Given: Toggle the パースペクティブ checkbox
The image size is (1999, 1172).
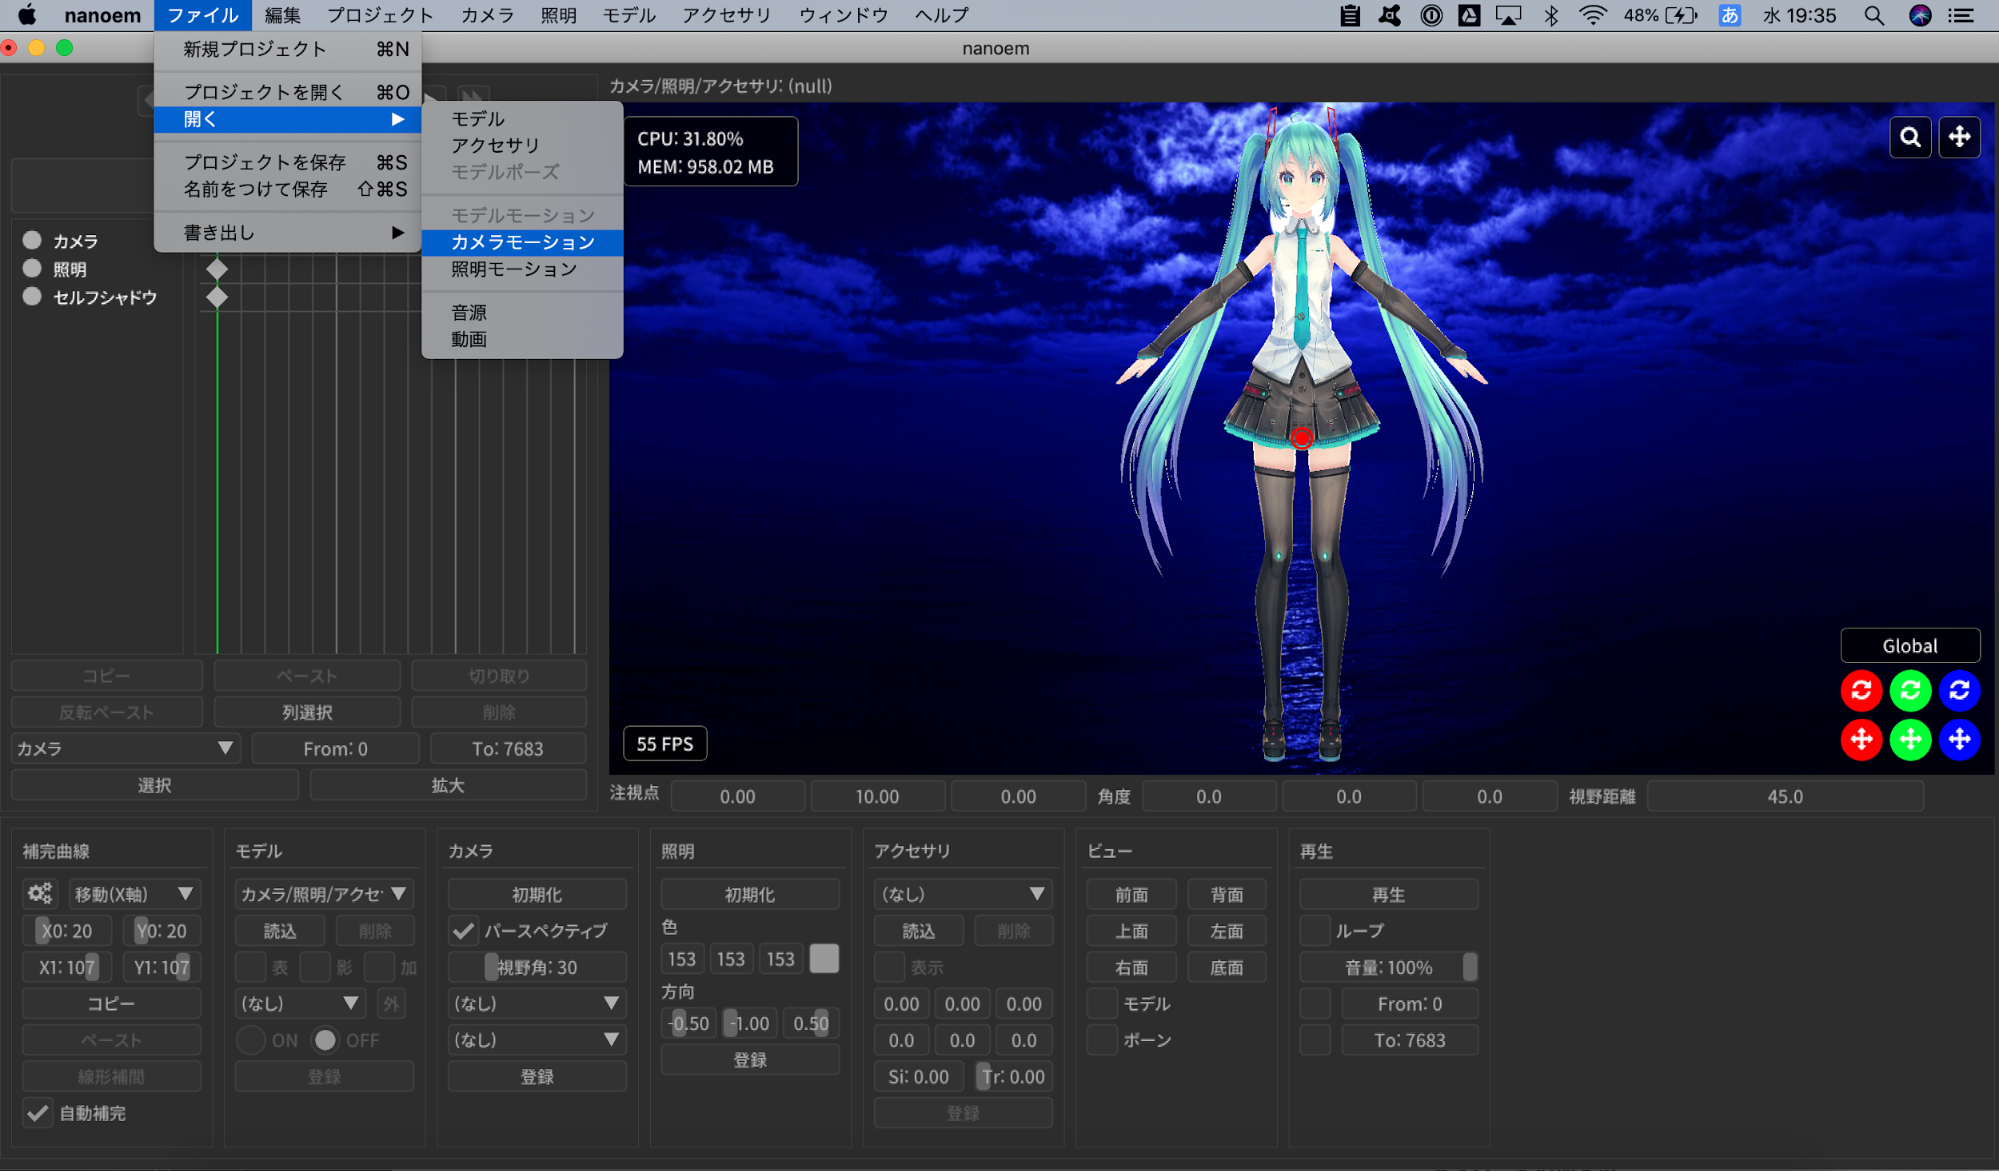Looking at the screenshot, I should point(463,930).
